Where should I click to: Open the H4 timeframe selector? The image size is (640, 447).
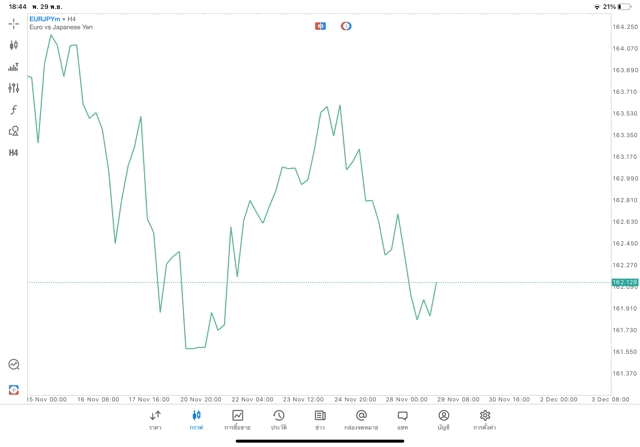click(x=13, y=153)
